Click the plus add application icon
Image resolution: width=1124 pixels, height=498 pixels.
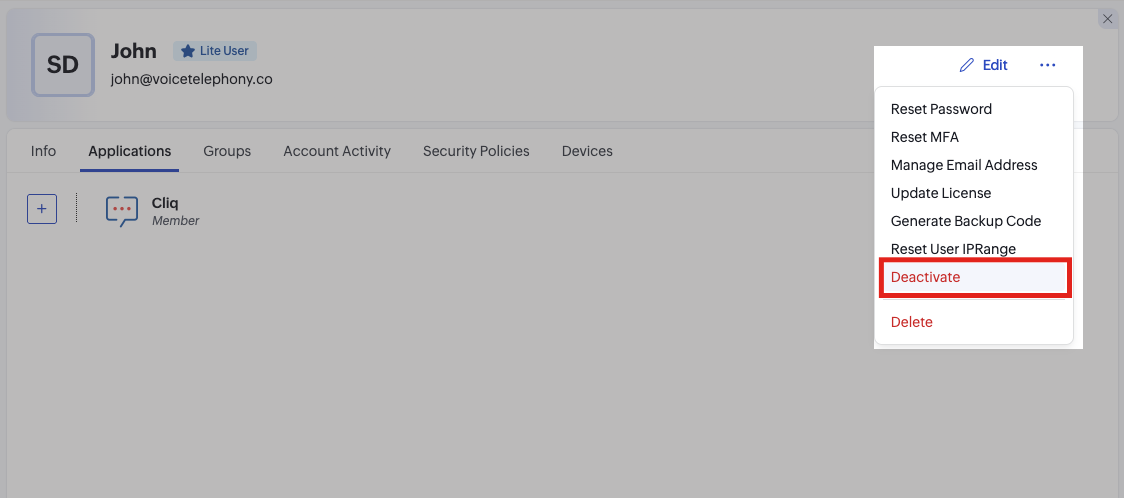pos(42,209)
